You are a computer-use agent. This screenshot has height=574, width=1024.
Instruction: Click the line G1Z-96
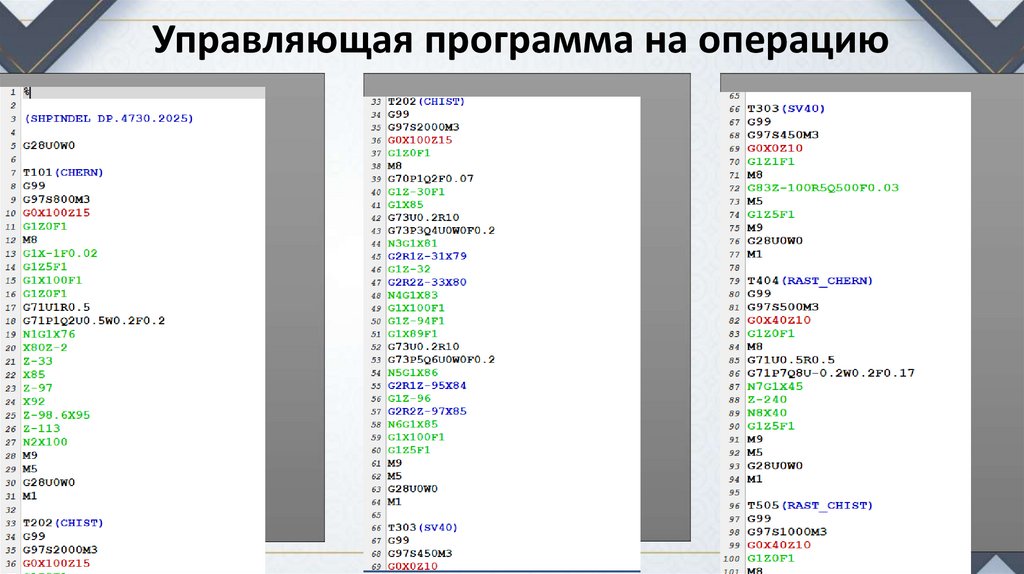coord(409,398)
